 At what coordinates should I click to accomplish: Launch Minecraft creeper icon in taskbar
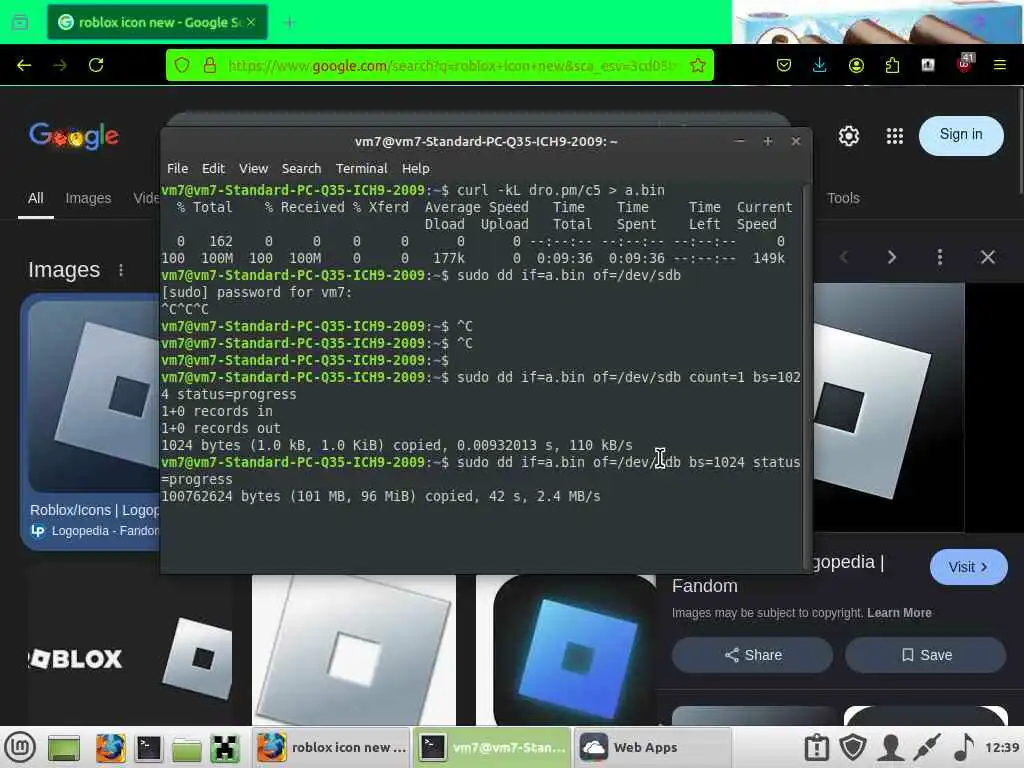225,748
